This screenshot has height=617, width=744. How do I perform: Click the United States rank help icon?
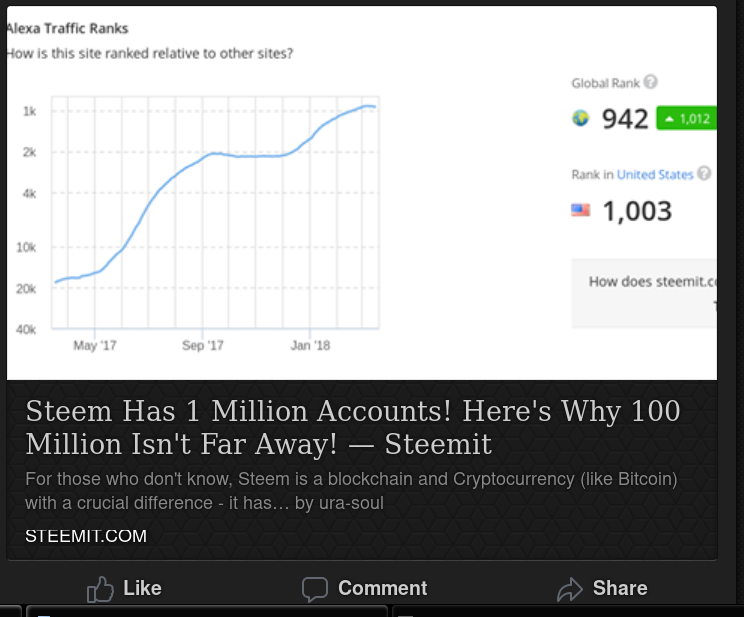pos(705,174)
